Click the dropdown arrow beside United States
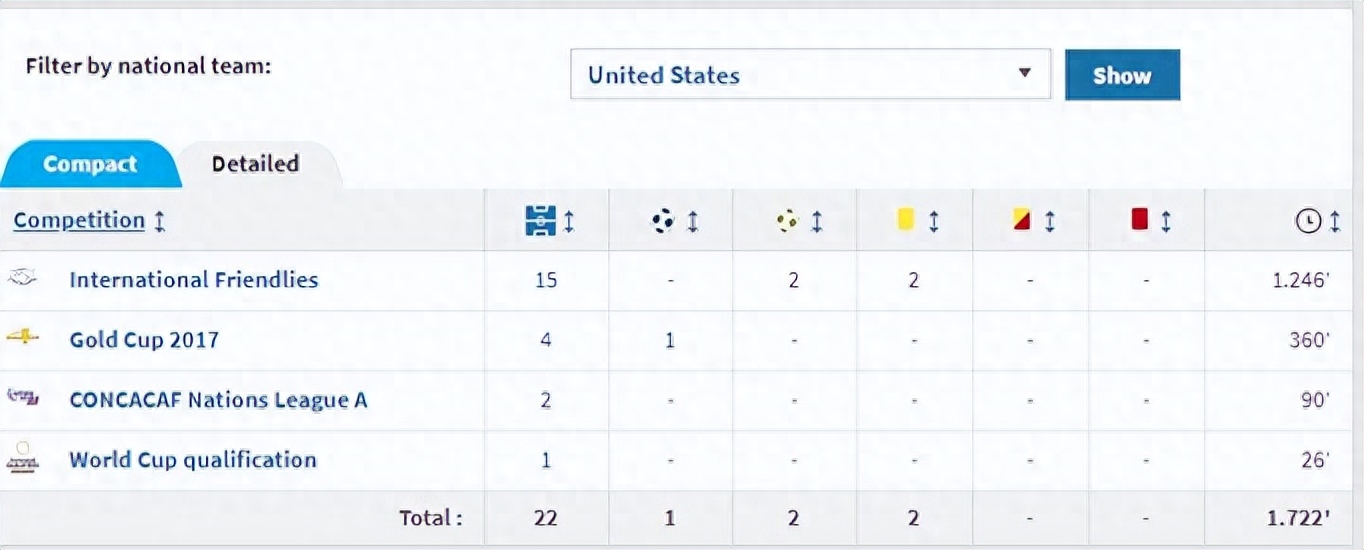The width and height of the screenshot is (1364, 550). point(1024,74)
